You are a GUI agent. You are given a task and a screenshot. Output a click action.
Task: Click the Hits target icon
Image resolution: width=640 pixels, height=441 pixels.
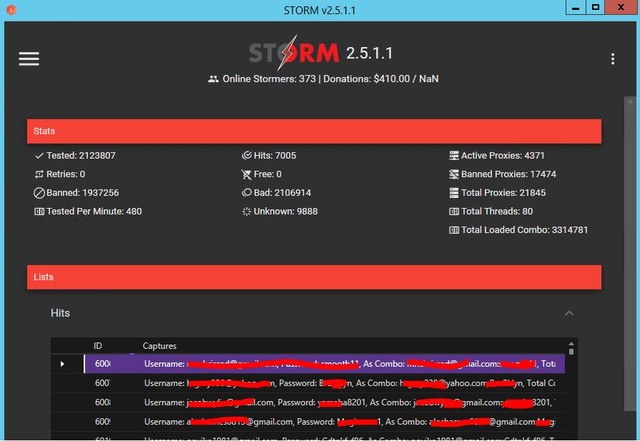click(247, 156)
